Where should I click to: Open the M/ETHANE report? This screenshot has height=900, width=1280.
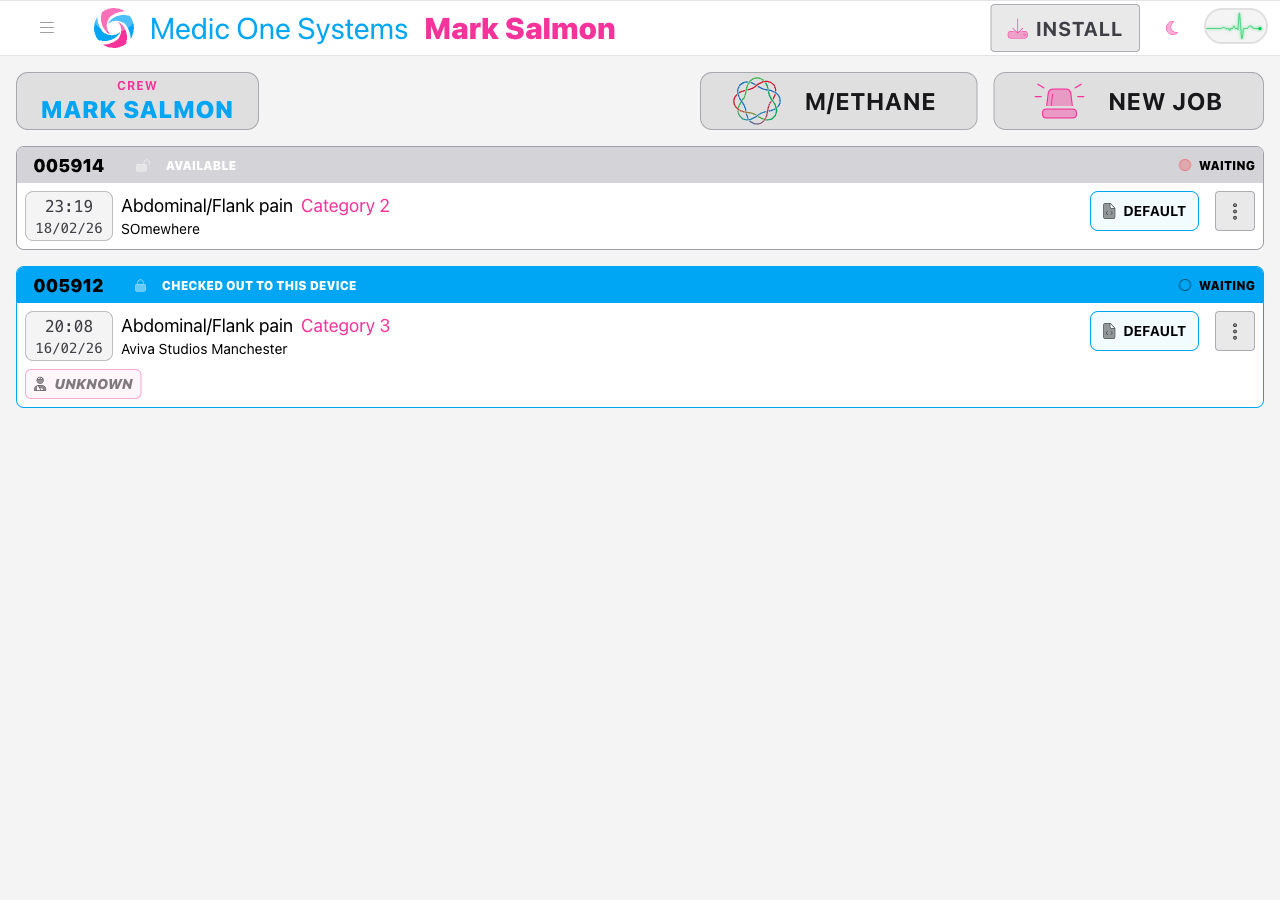838,101
